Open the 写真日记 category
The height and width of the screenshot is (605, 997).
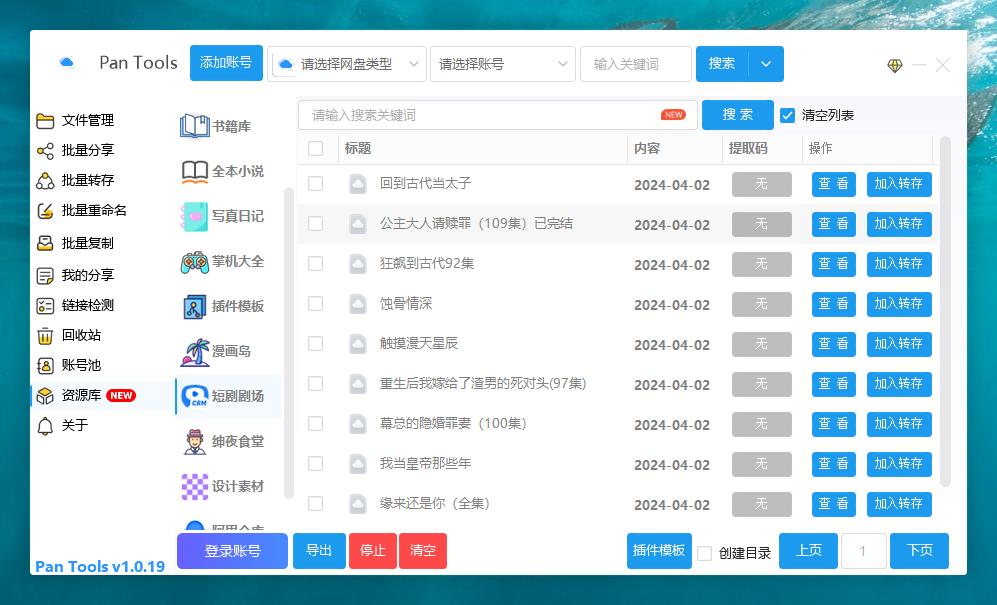226,218
